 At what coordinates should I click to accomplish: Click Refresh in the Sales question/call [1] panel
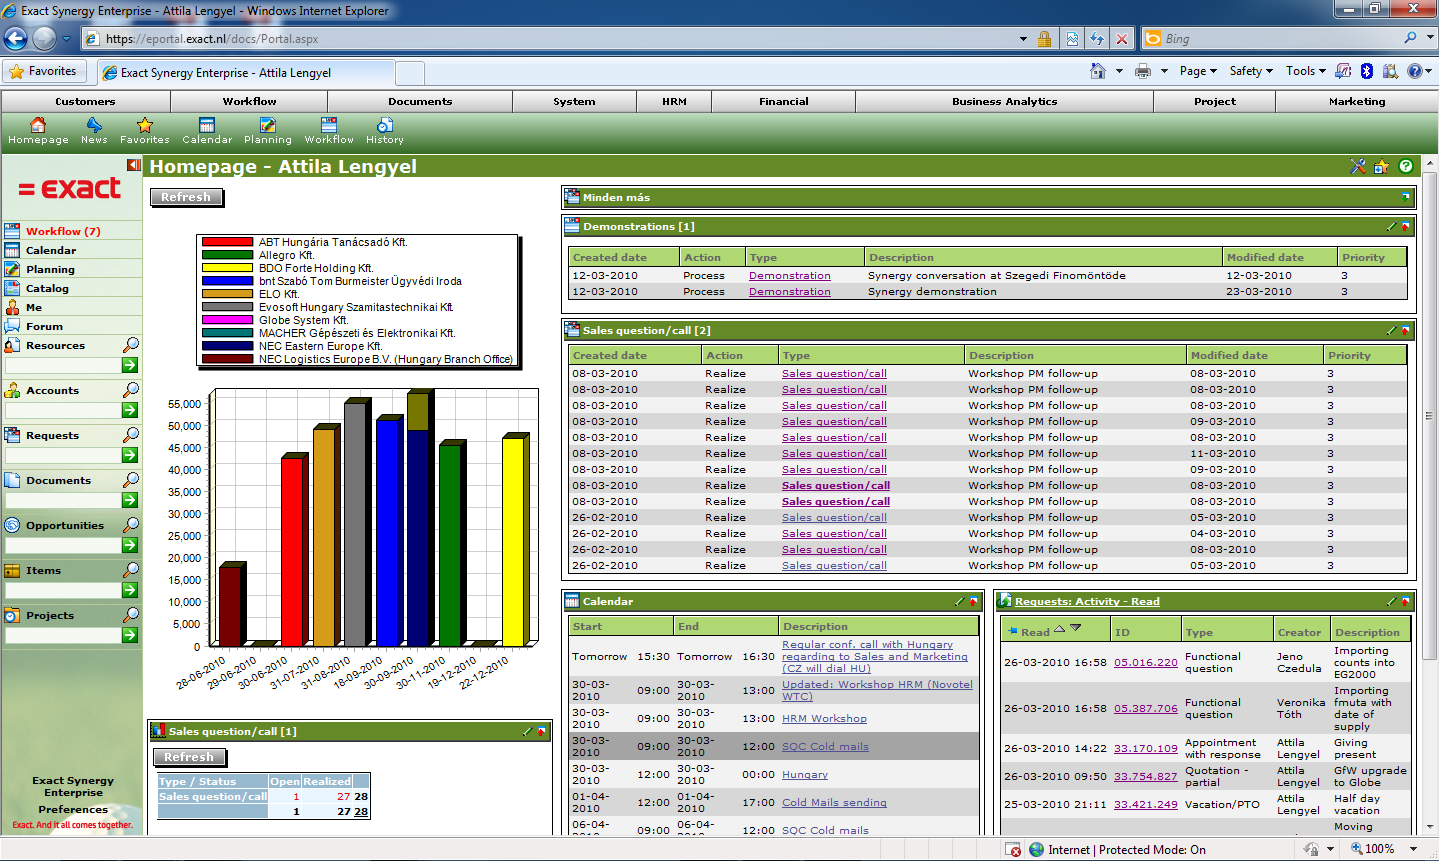189,757
